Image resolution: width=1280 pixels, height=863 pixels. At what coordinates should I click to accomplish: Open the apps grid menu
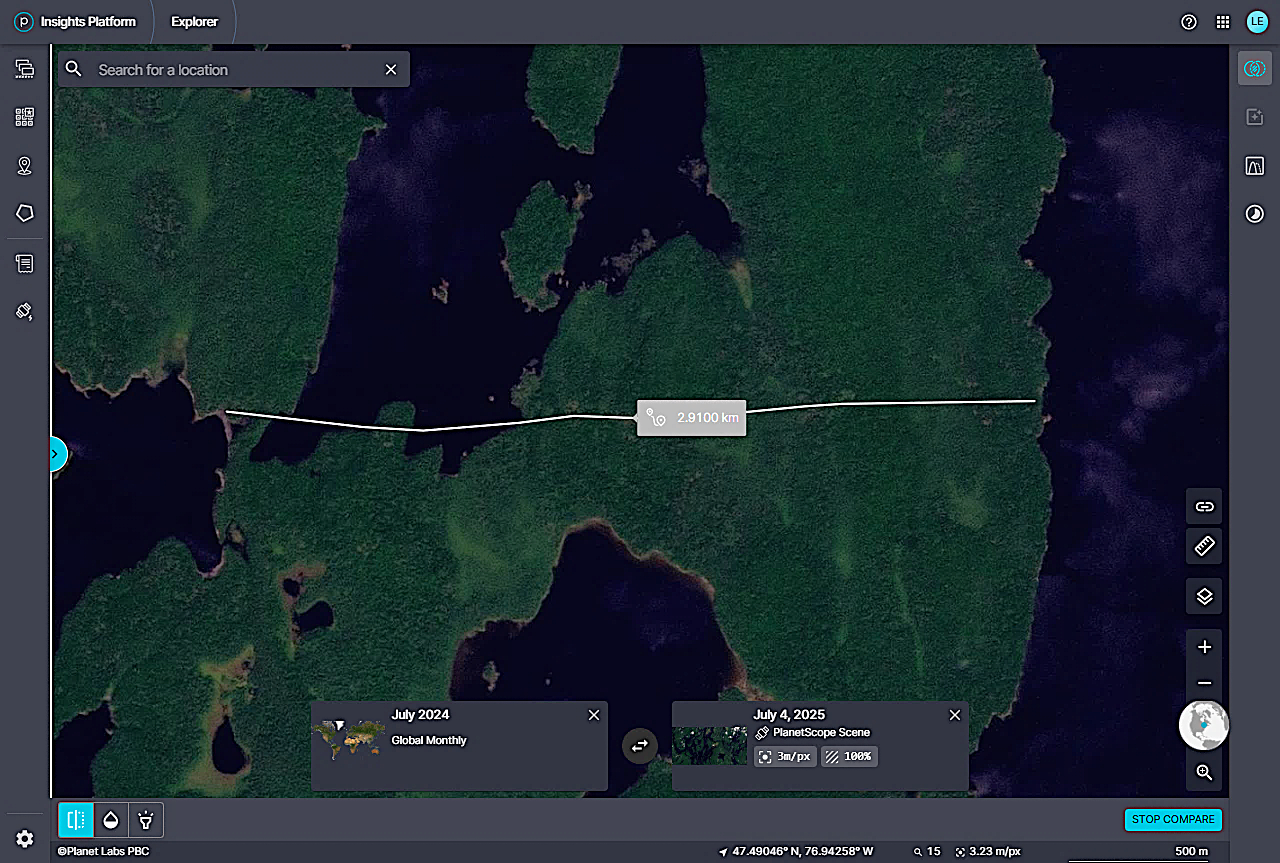tap(1222, 22)
